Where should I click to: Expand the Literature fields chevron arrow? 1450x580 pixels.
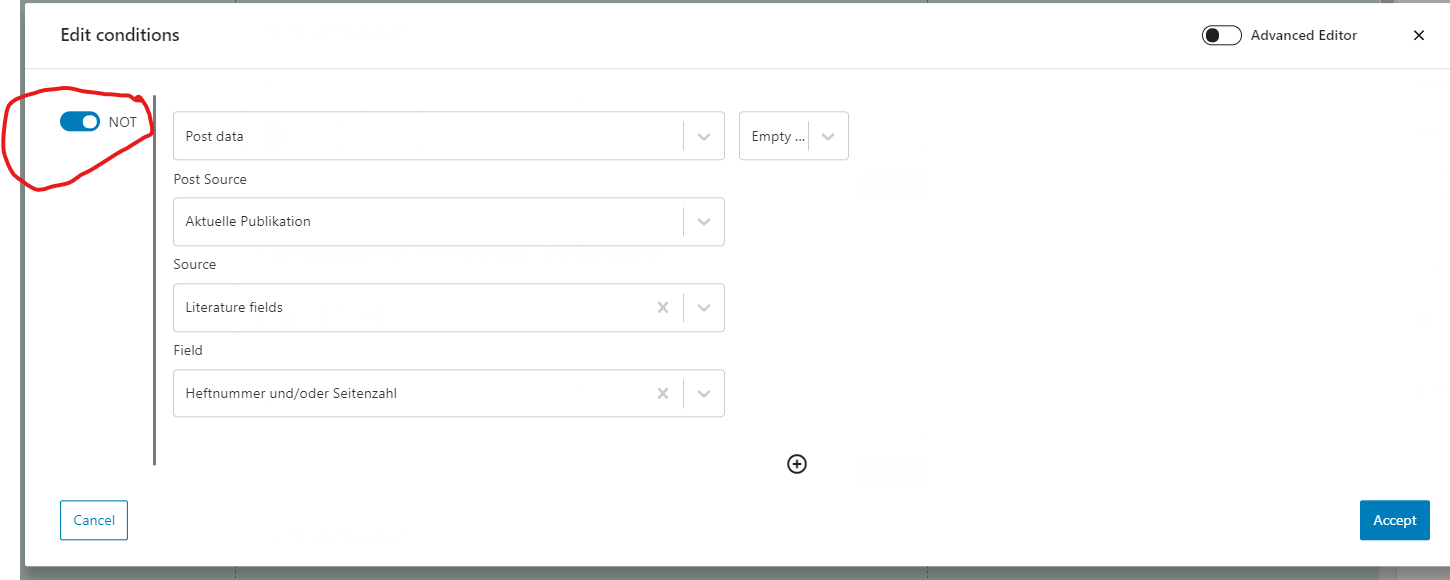(704, 308)
